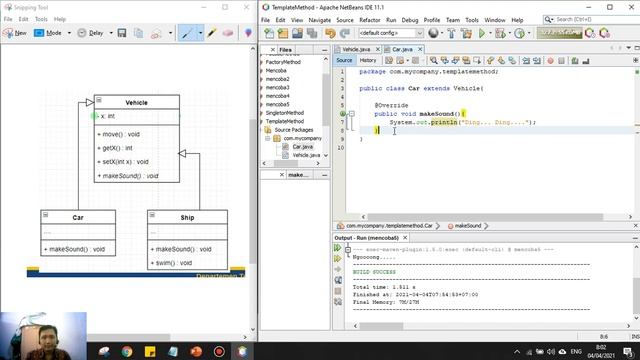
Task: Expand the FactoryMethod project node
Action: (262, 62)
